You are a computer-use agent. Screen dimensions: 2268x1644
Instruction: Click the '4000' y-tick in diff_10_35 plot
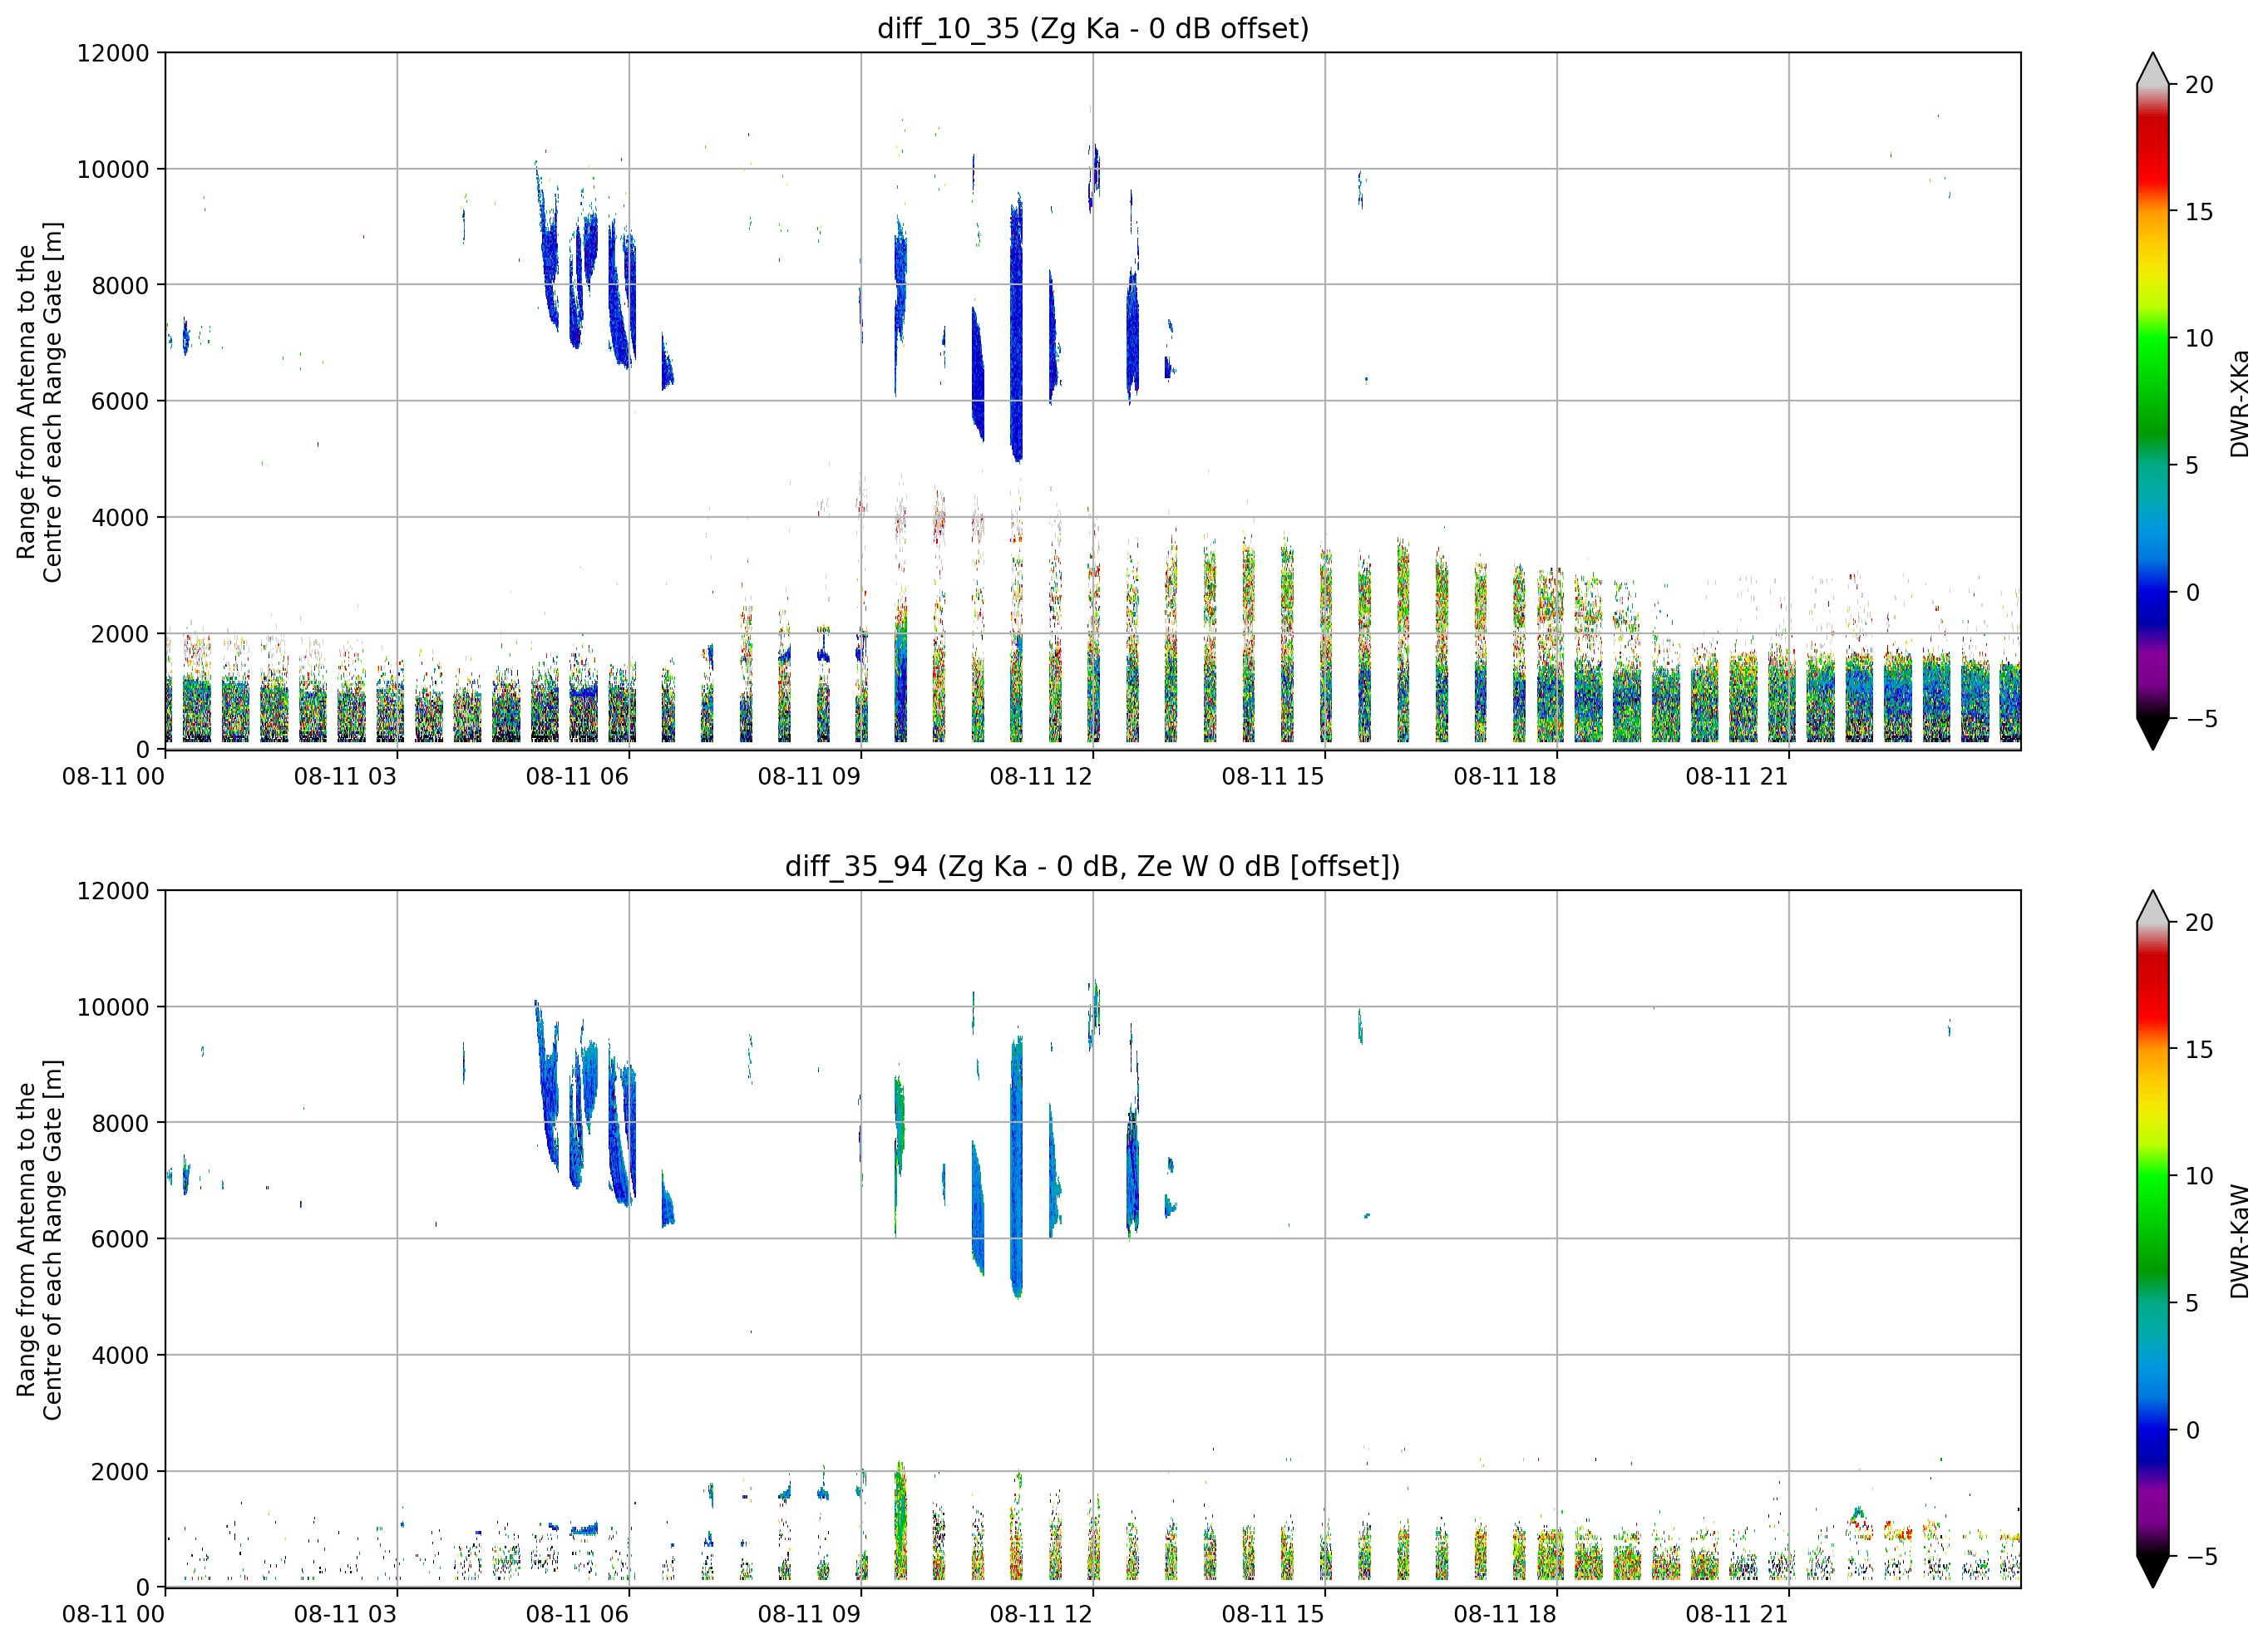[120, 518]
